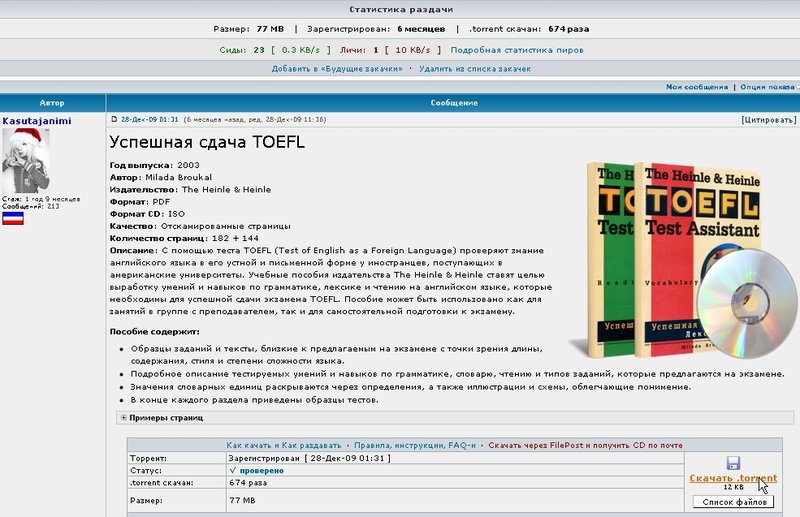Open 'Подробная статистика пиров' link
Viewport: 800px width, 517px height.
[x=517, y=49]
